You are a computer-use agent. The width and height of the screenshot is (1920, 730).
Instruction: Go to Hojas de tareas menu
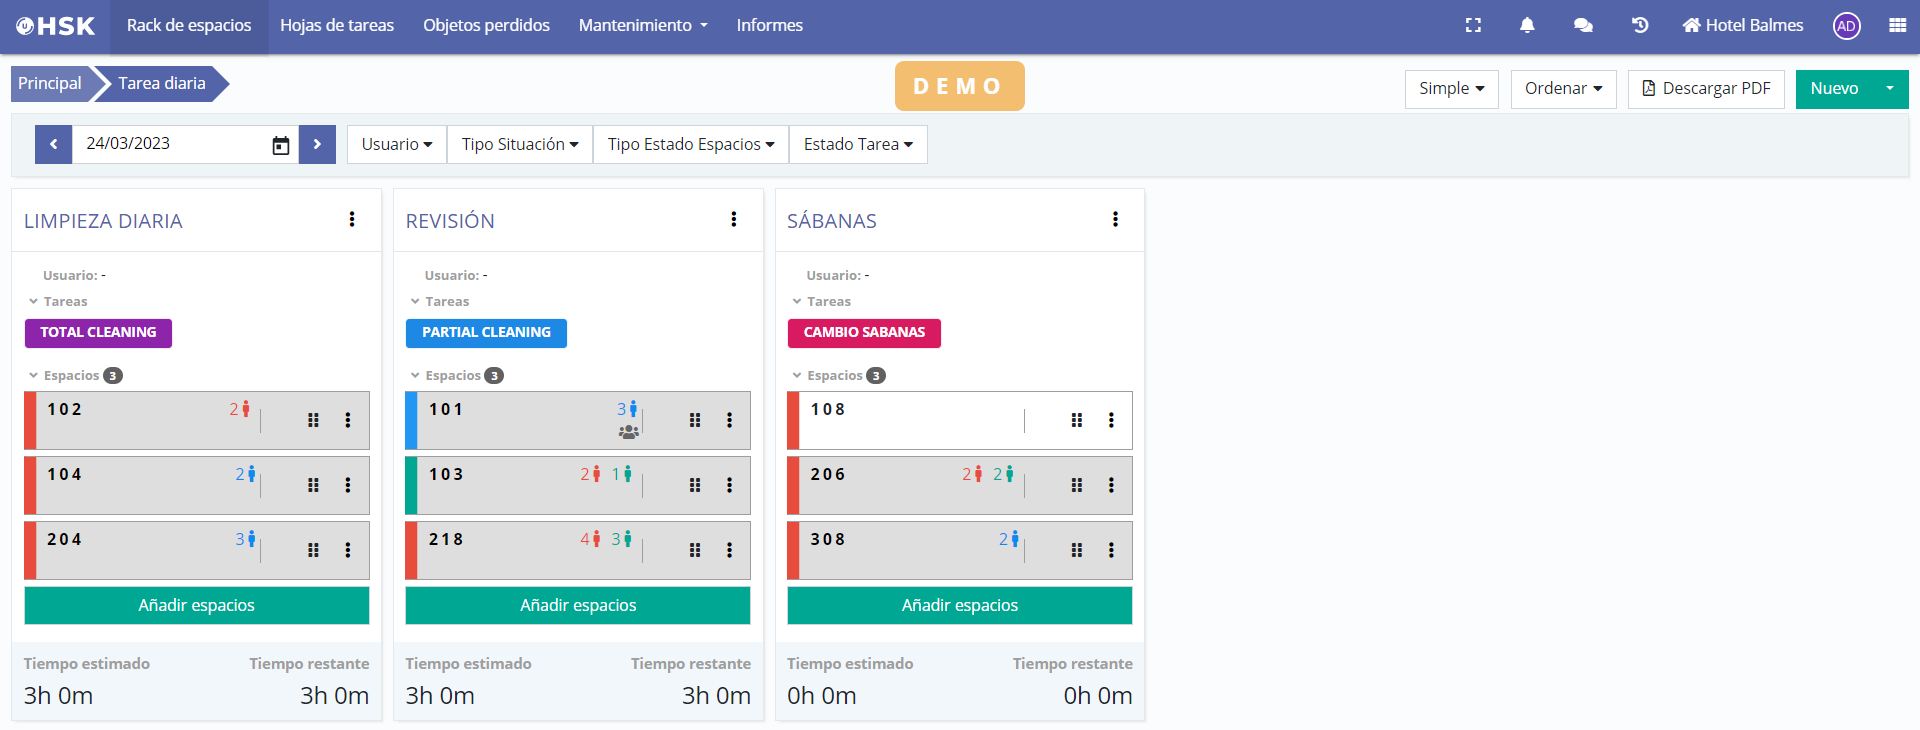click(337, 25)
